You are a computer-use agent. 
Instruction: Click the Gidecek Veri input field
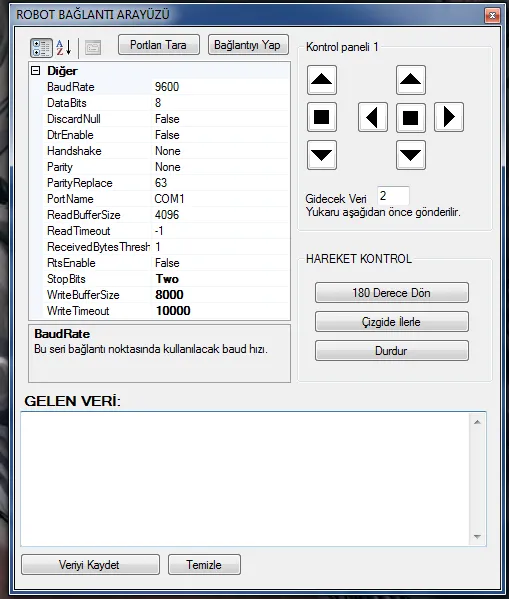pos(393,196)
